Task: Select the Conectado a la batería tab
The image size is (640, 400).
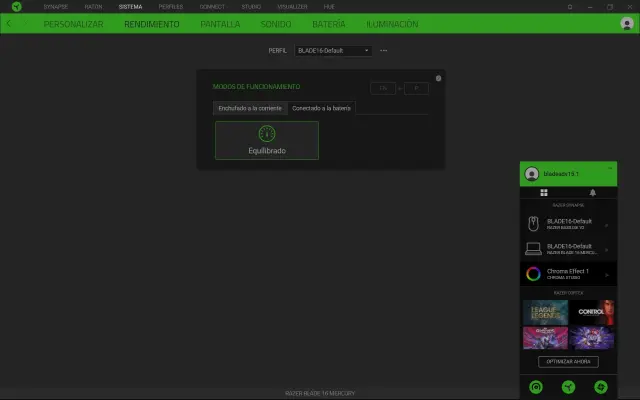Action: [321, 107]
